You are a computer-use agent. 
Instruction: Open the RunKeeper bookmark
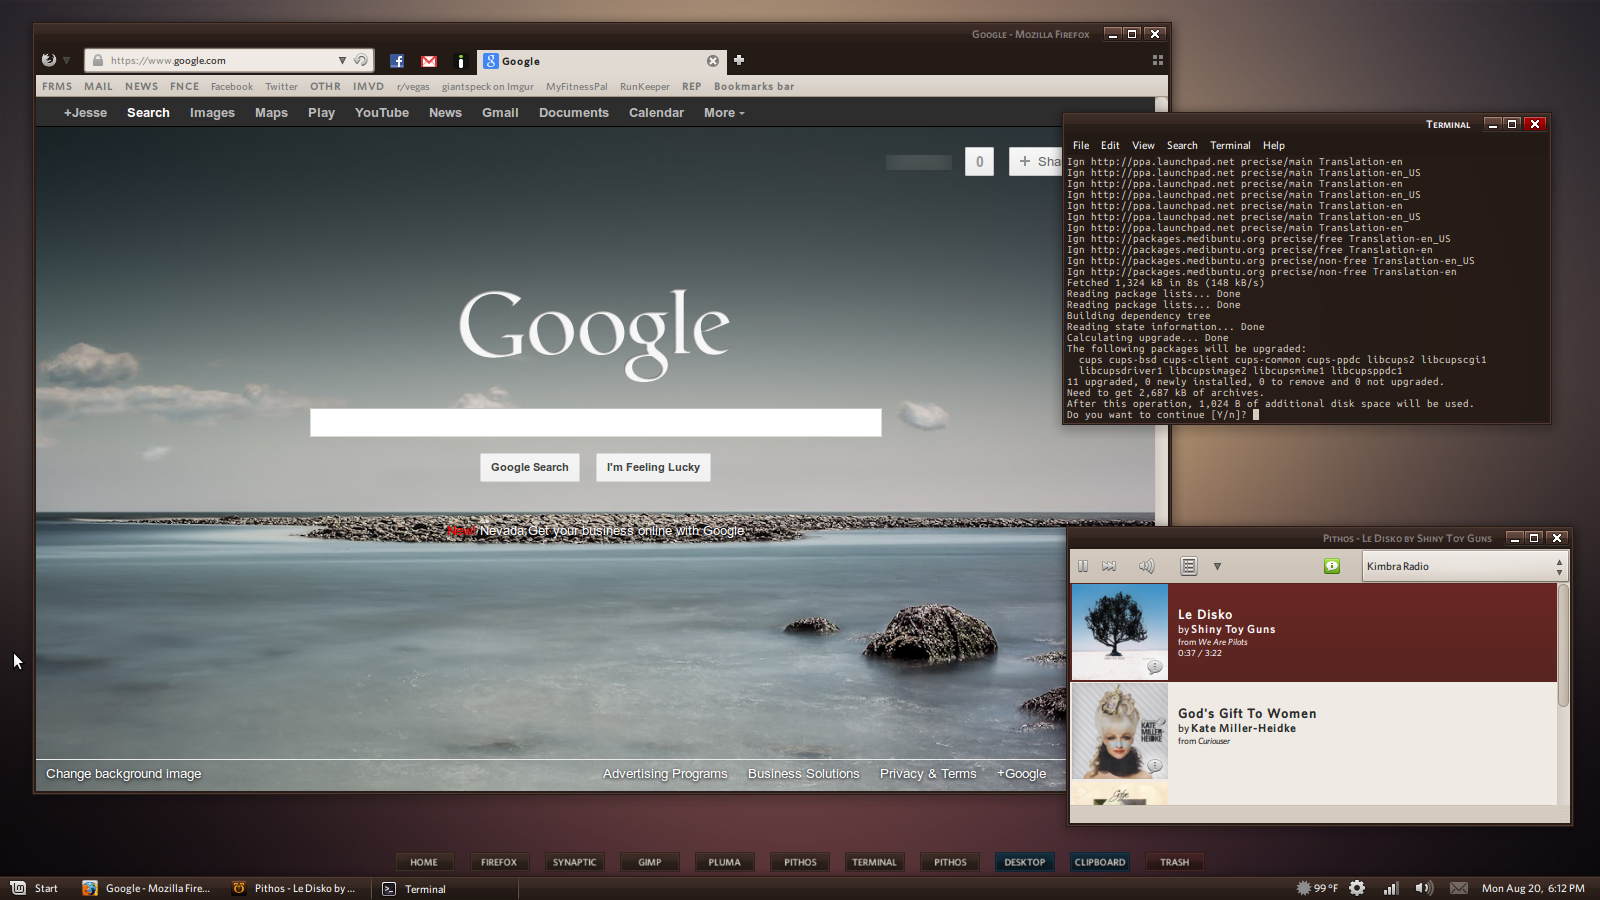tap(644, 87)
